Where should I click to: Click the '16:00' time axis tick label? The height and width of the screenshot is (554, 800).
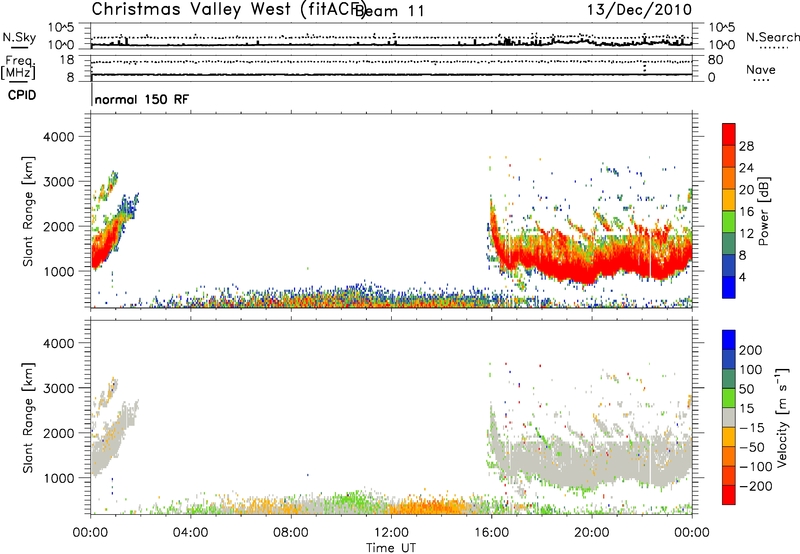click(x=491, y=533)
